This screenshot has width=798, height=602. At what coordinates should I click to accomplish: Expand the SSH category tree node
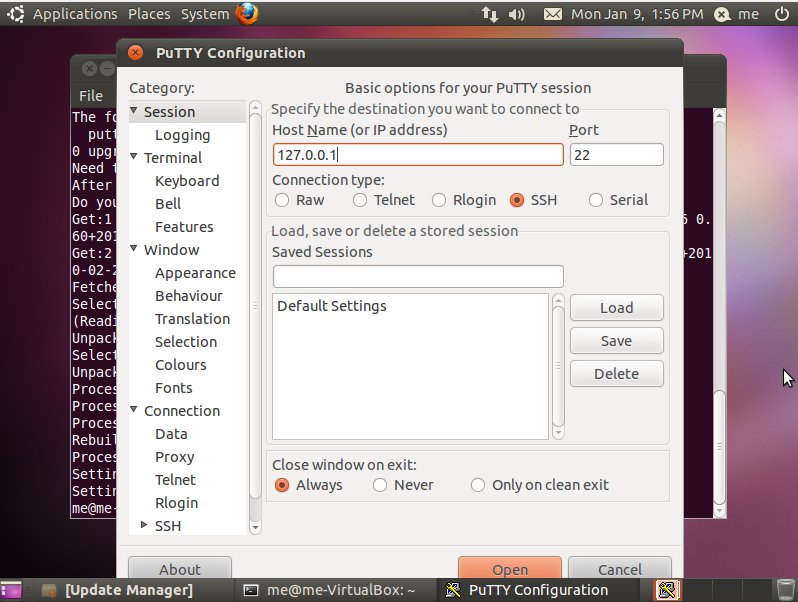[144, 525]
